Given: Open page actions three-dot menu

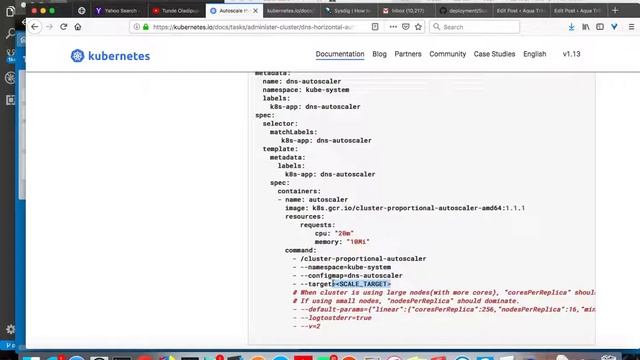Looking at the screenshot, I should [x=393, y=27].
